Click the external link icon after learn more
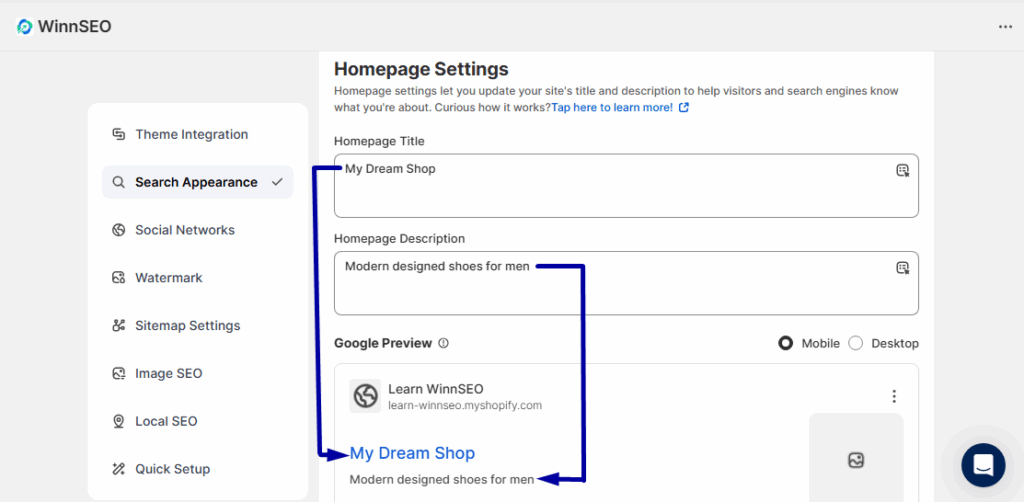The image size is (1024, 502). (684, 108)
